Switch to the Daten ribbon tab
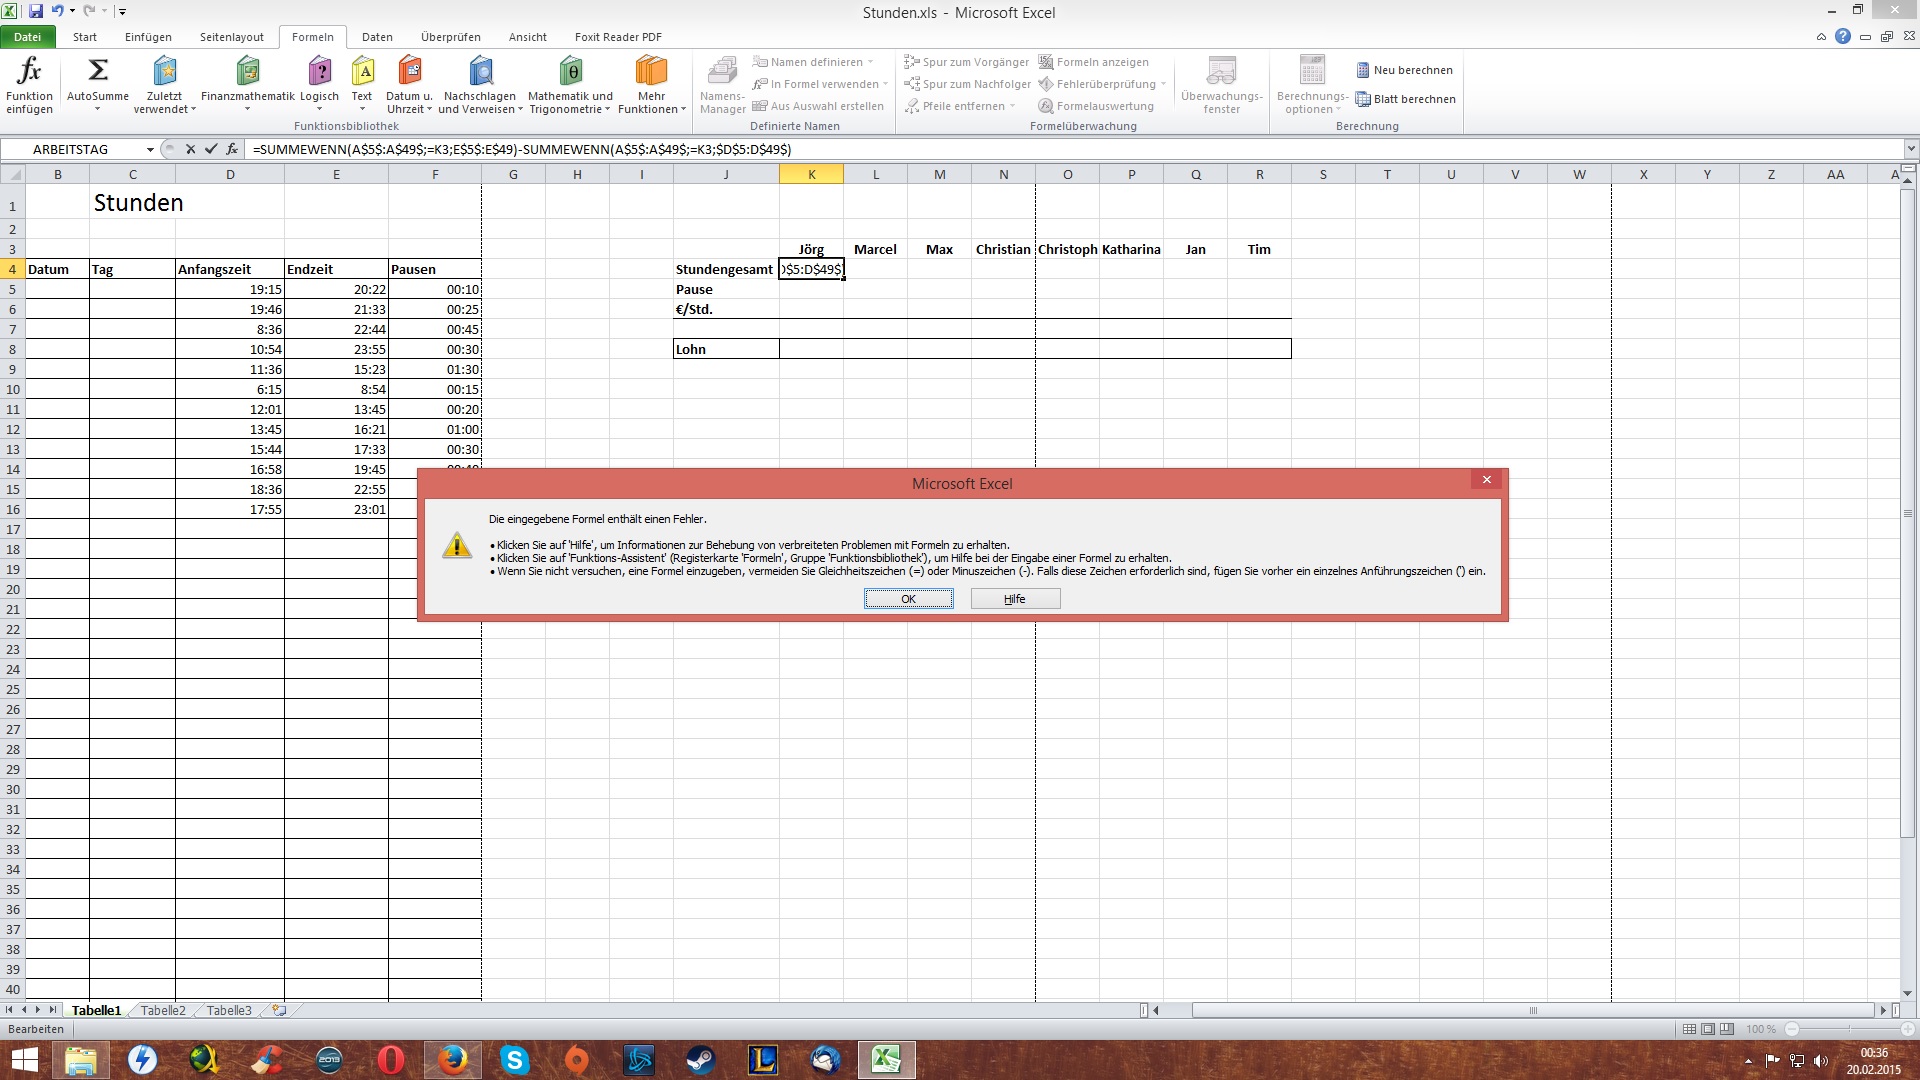 (x=377, y=37)
